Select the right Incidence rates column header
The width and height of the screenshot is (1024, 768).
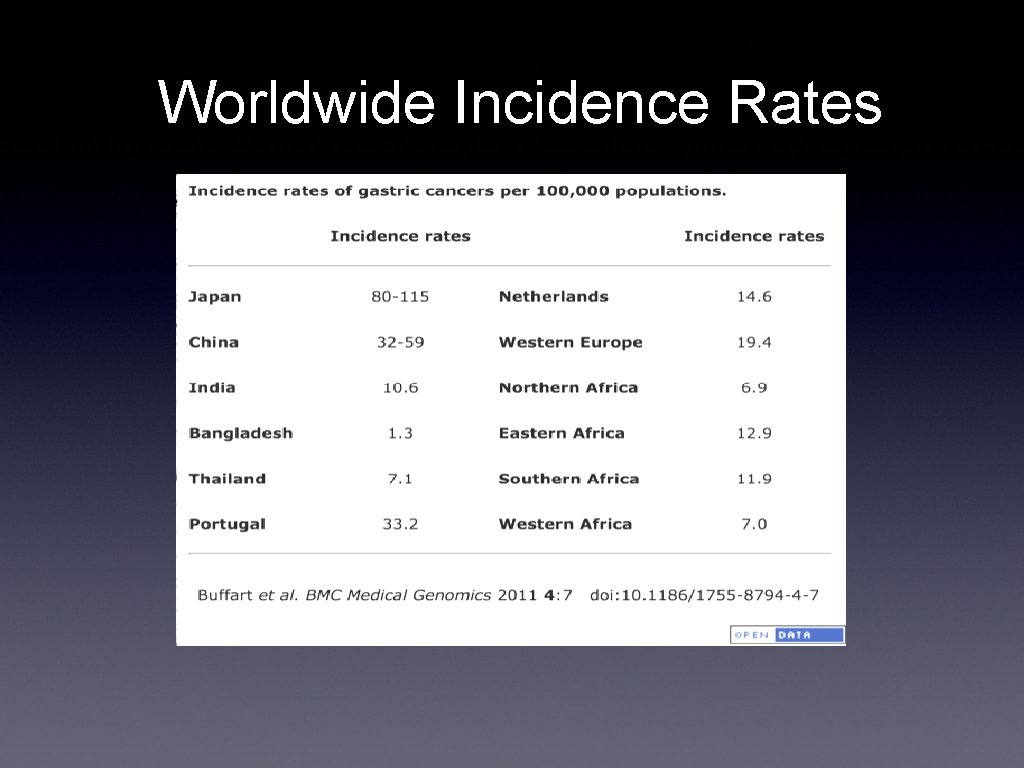point(754,236)
